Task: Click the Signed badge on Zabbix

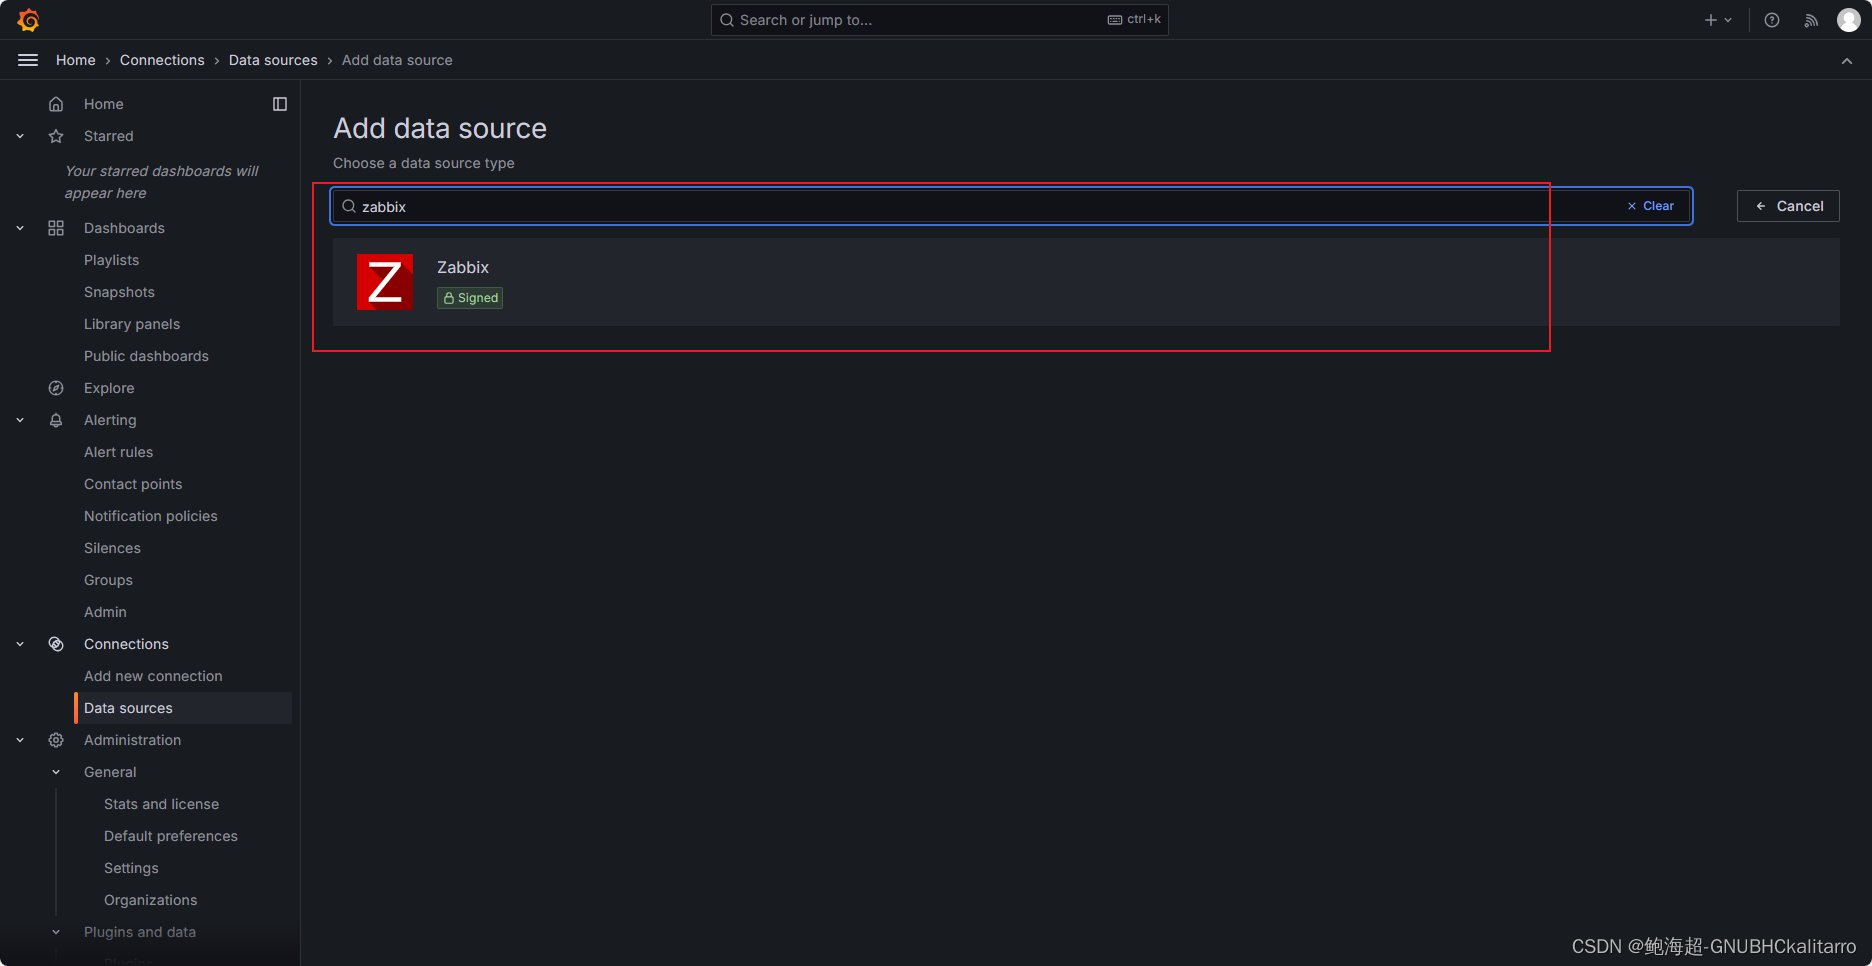Action: pyautogui.click(x=470, y=298)
